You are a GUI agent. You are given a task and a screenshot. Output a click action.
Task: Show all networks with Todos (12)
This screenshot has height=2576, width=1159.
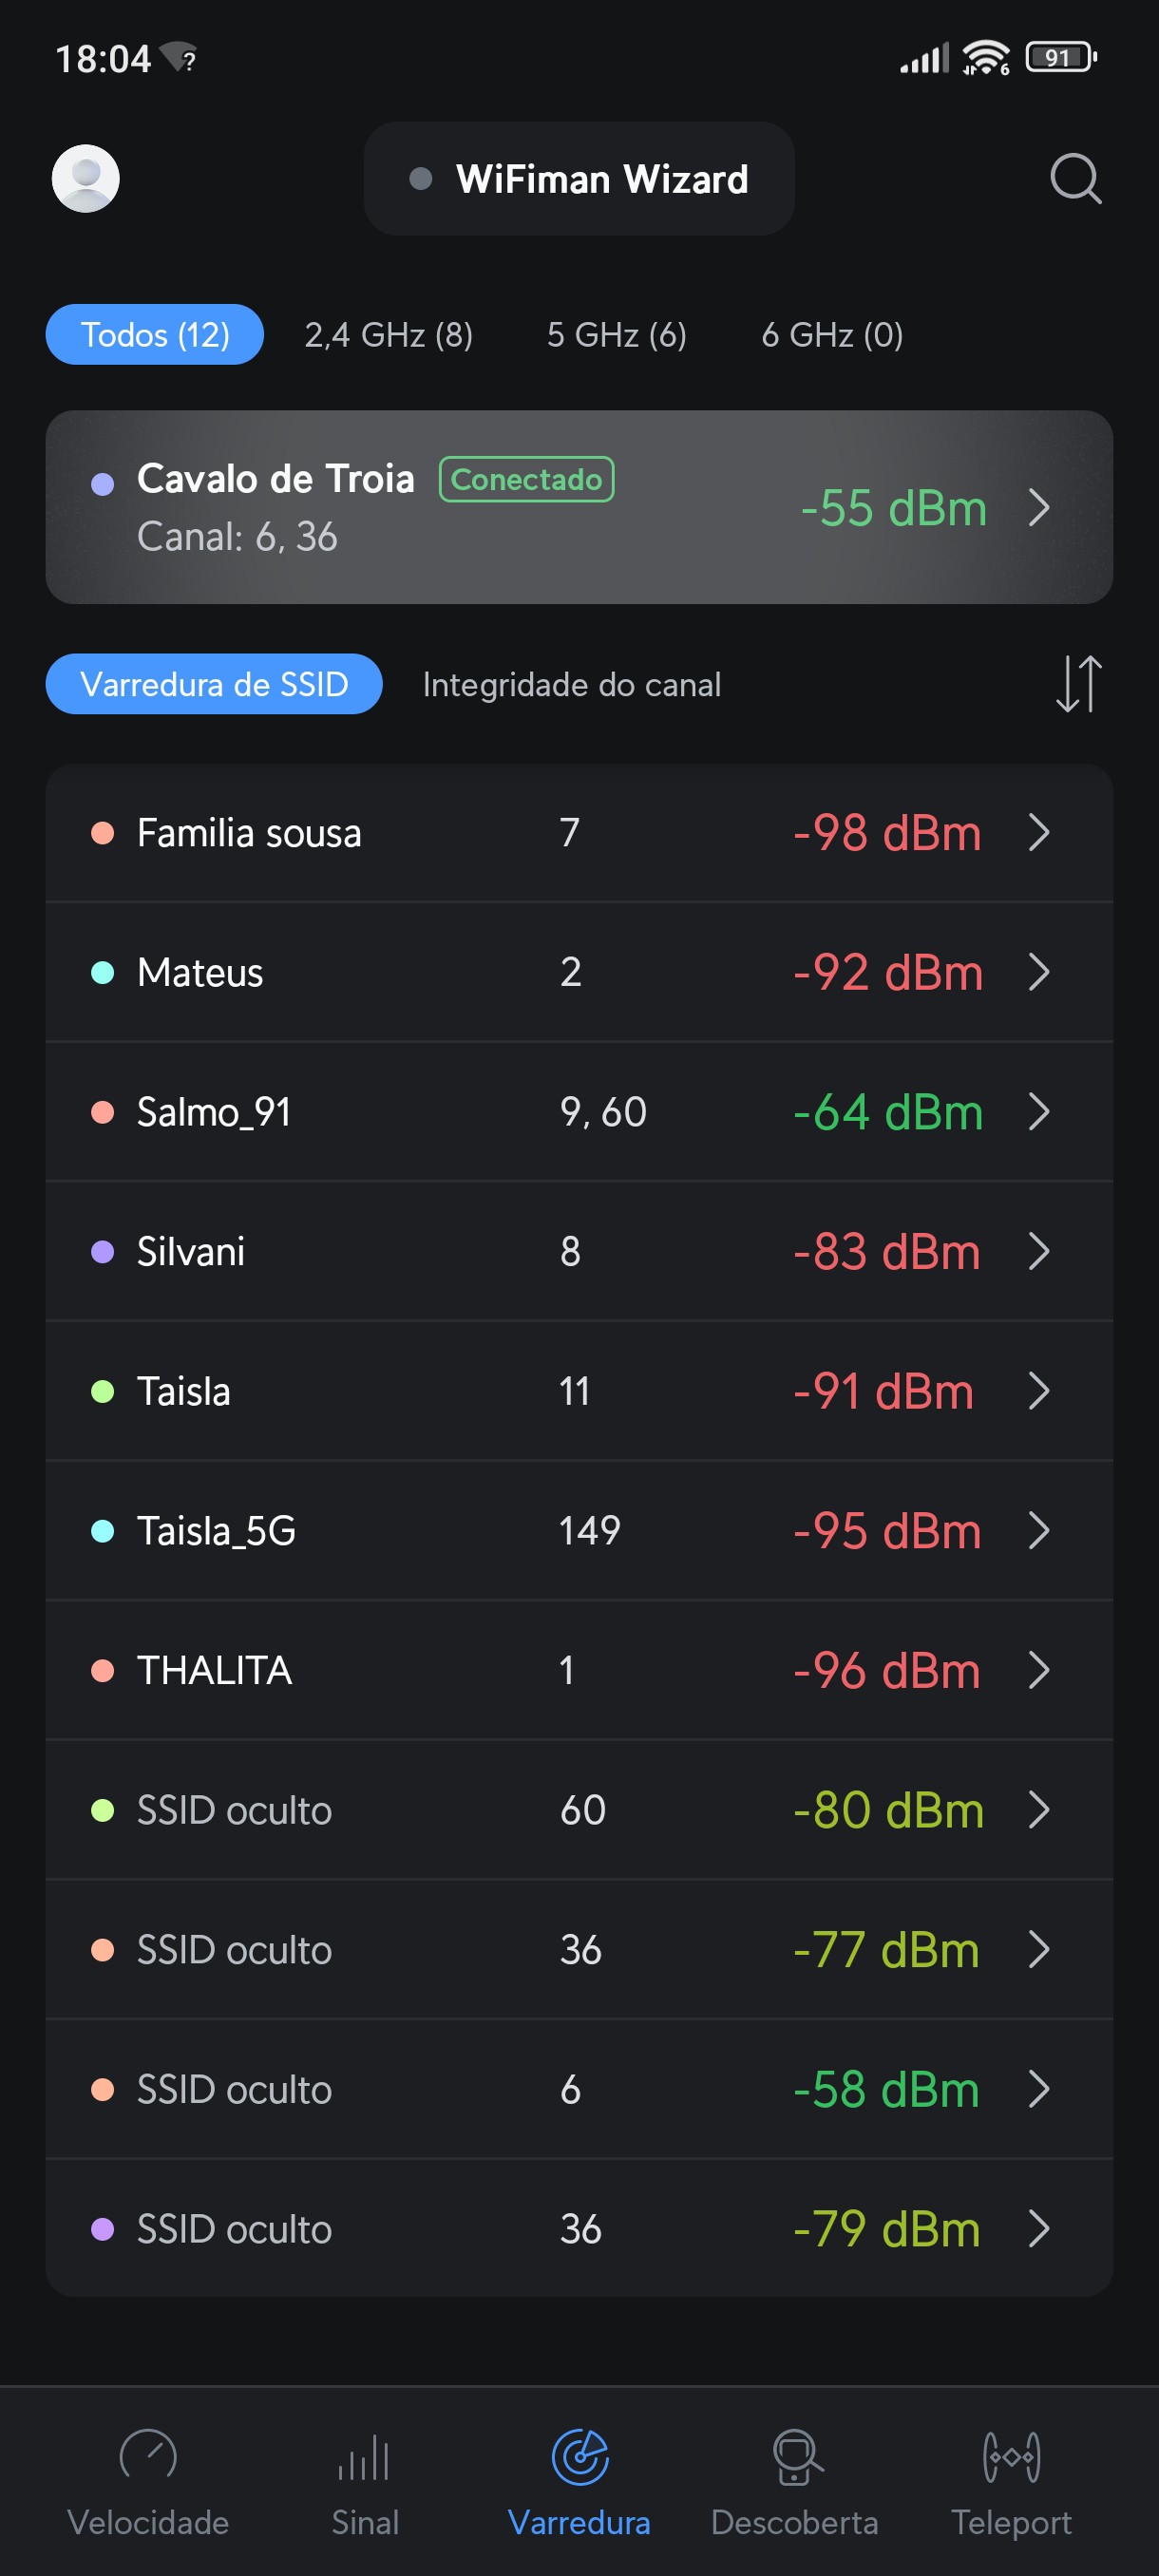[x=155, y=335]
